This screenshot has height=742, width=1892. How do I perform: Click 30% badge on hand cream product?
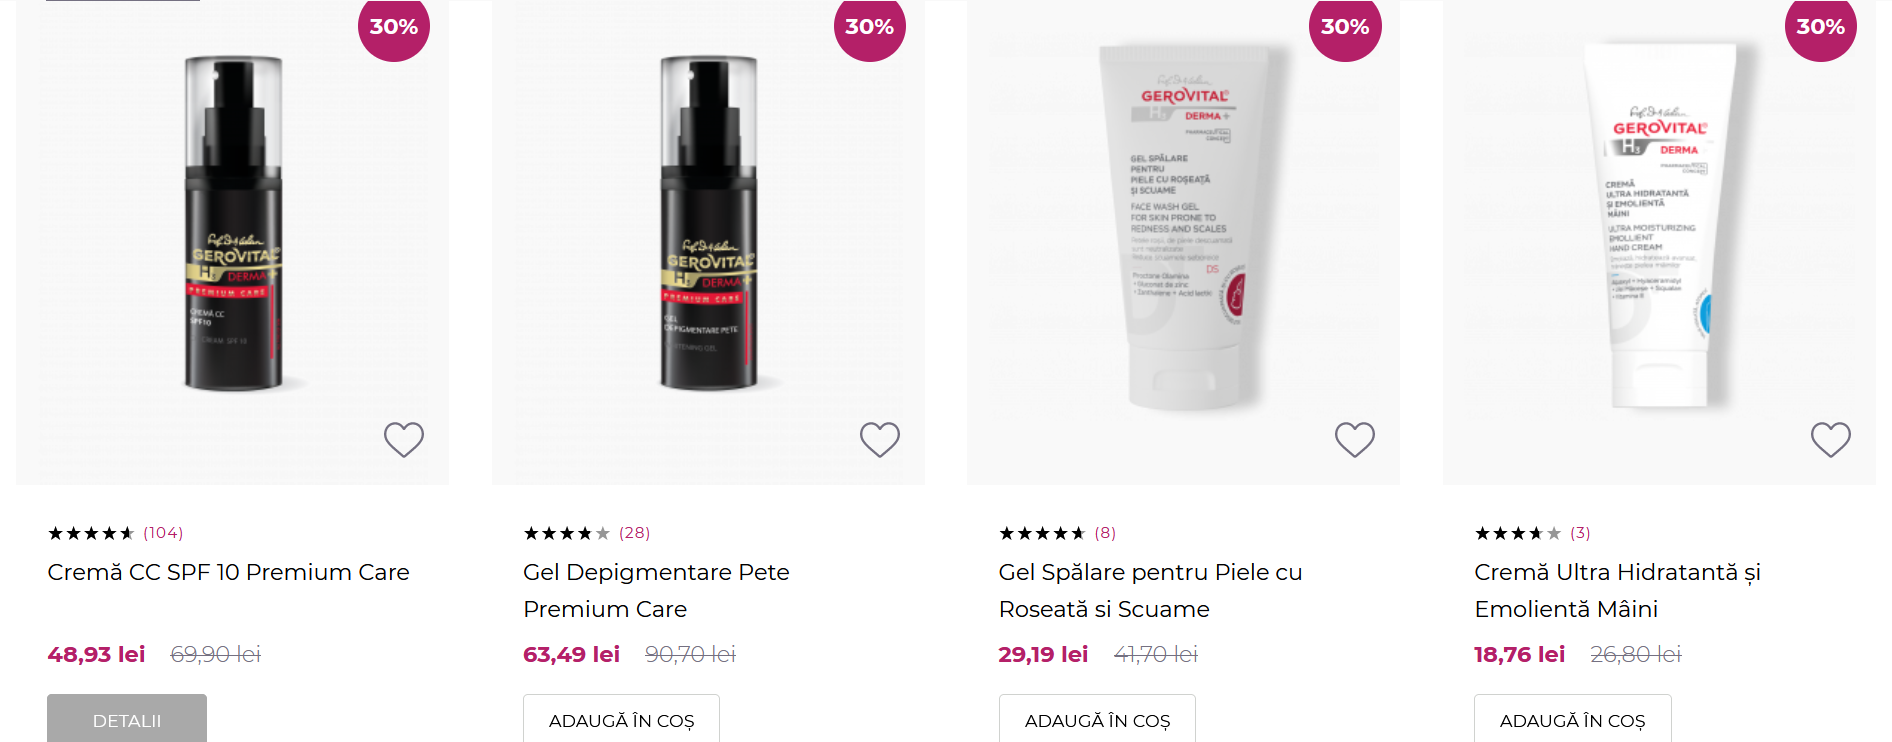coord(1821,26)
